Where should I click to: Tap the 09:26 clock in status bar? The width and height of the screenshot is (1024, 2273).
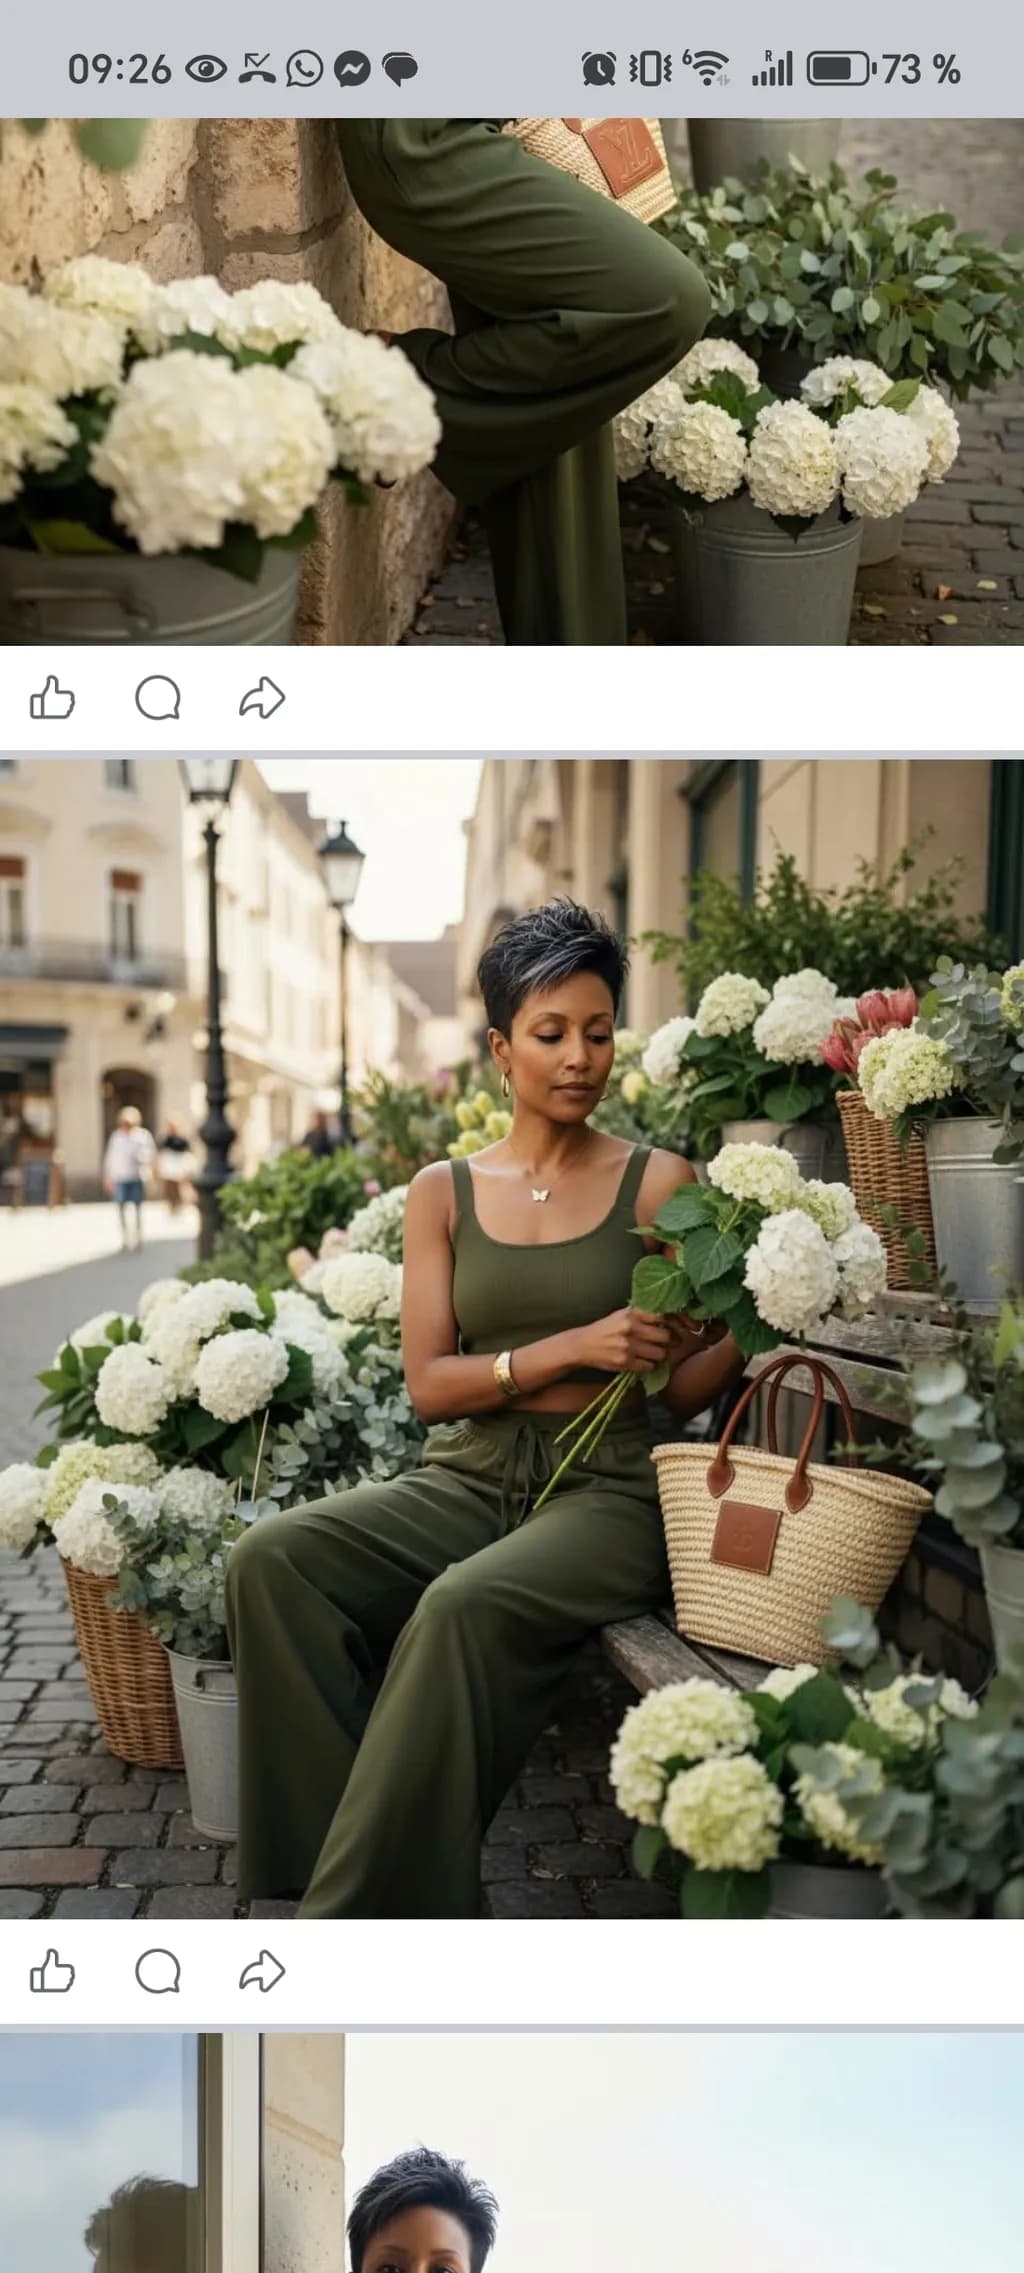(119, 69)
